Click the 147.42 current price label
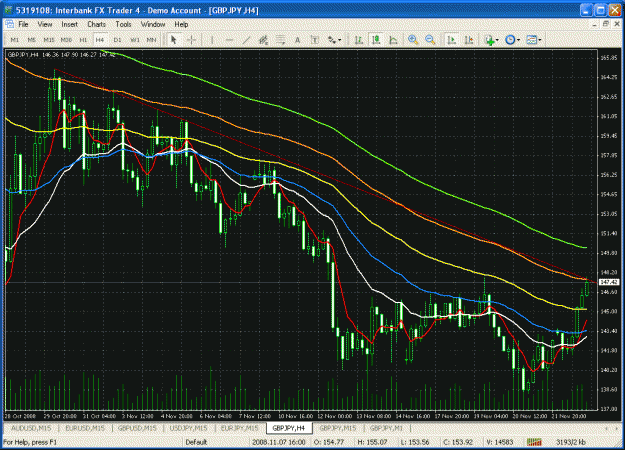 (609, 282)
